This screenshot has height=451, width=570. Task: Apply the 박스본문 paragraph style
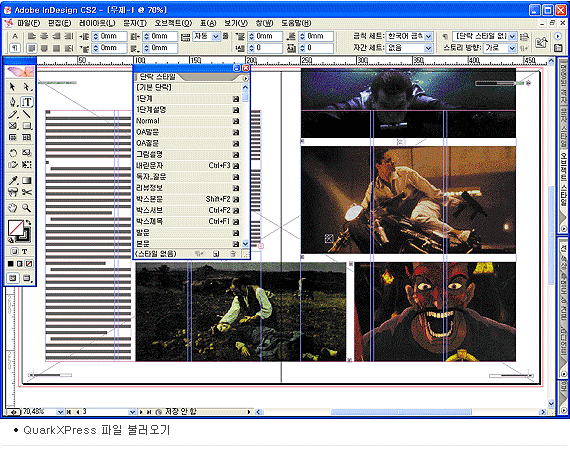(188, 199)
